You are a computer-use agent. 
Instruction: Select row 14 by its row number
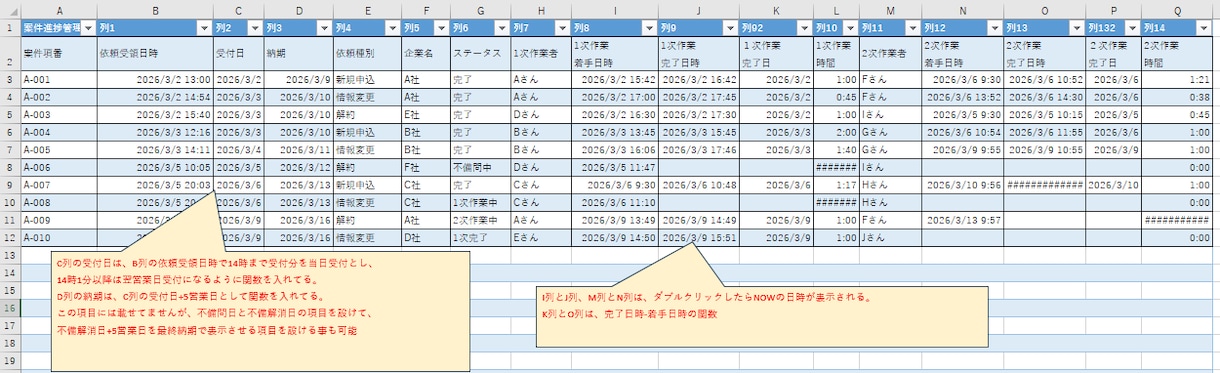pyautogui.click(x=9, y=272)
